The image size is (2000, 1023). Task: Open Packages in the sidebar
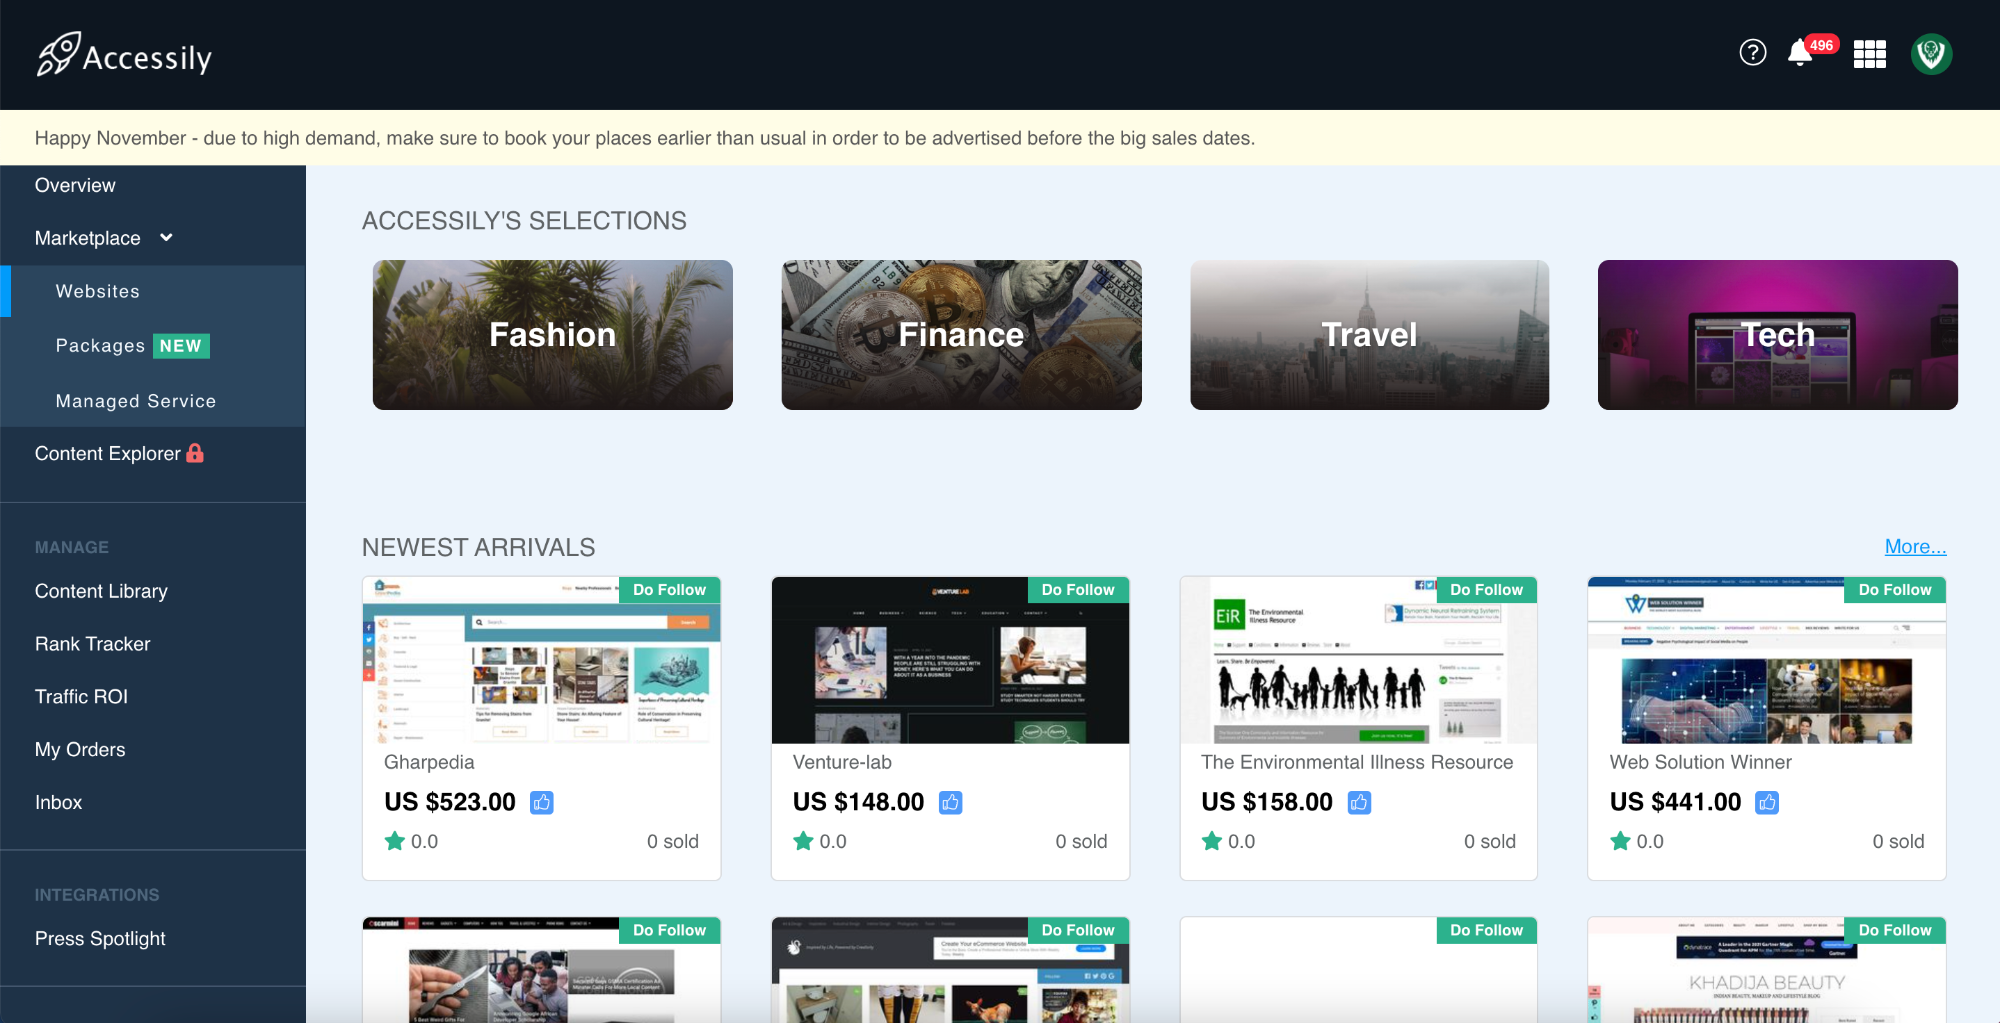[100, 345]
